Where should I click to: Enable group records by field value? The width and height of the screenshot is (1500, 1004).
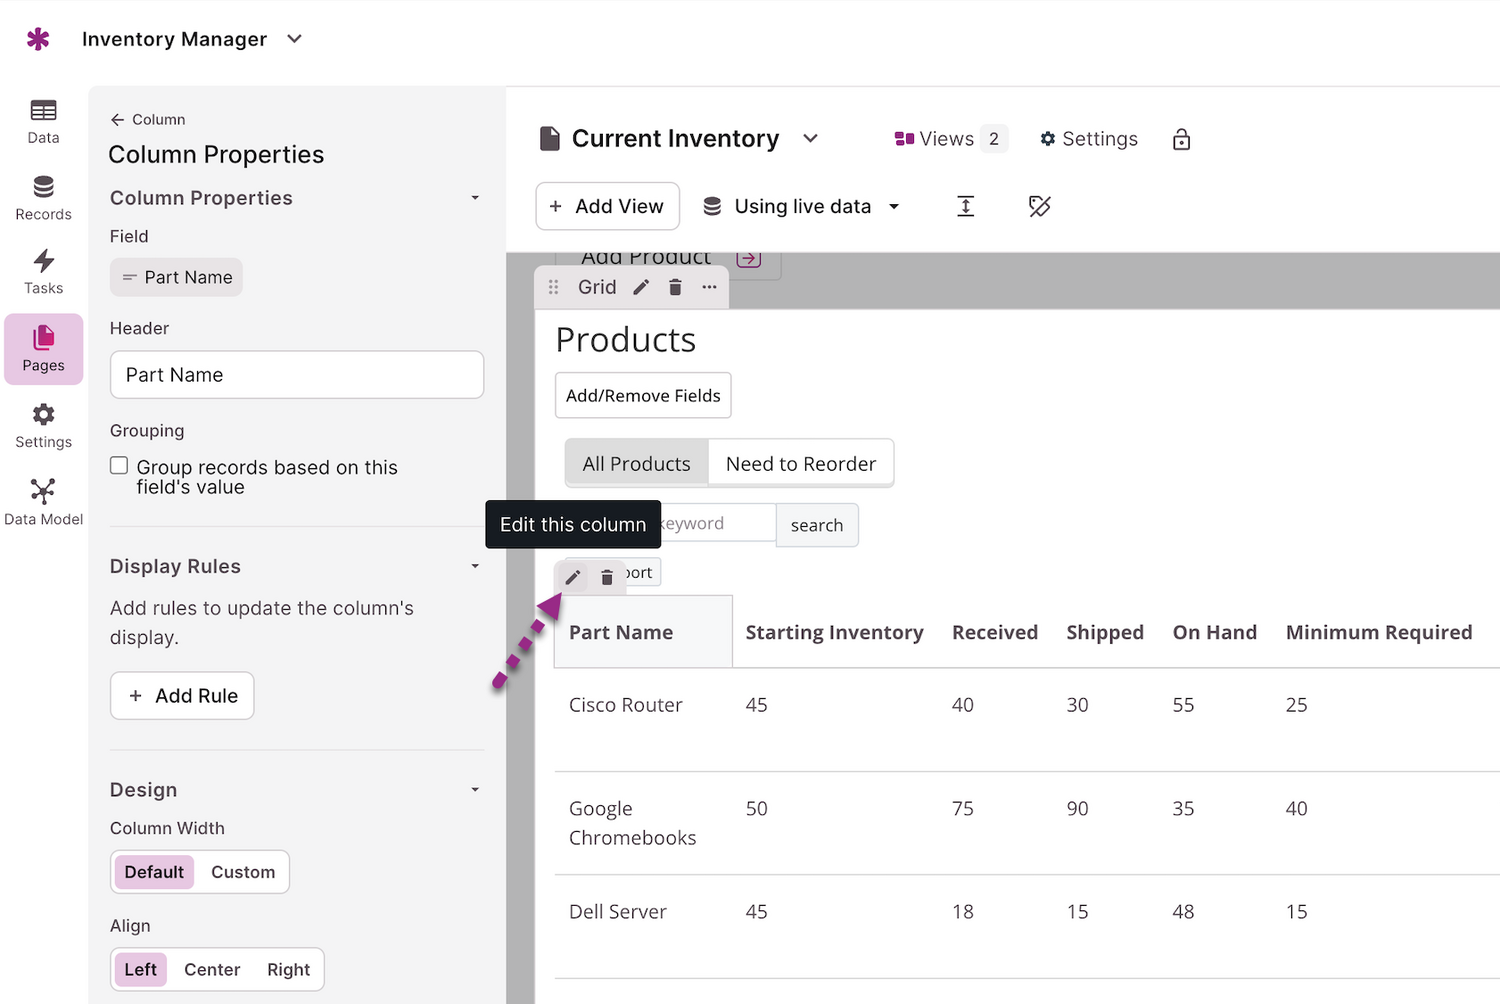pyautogui.click(x=119, y=466)
